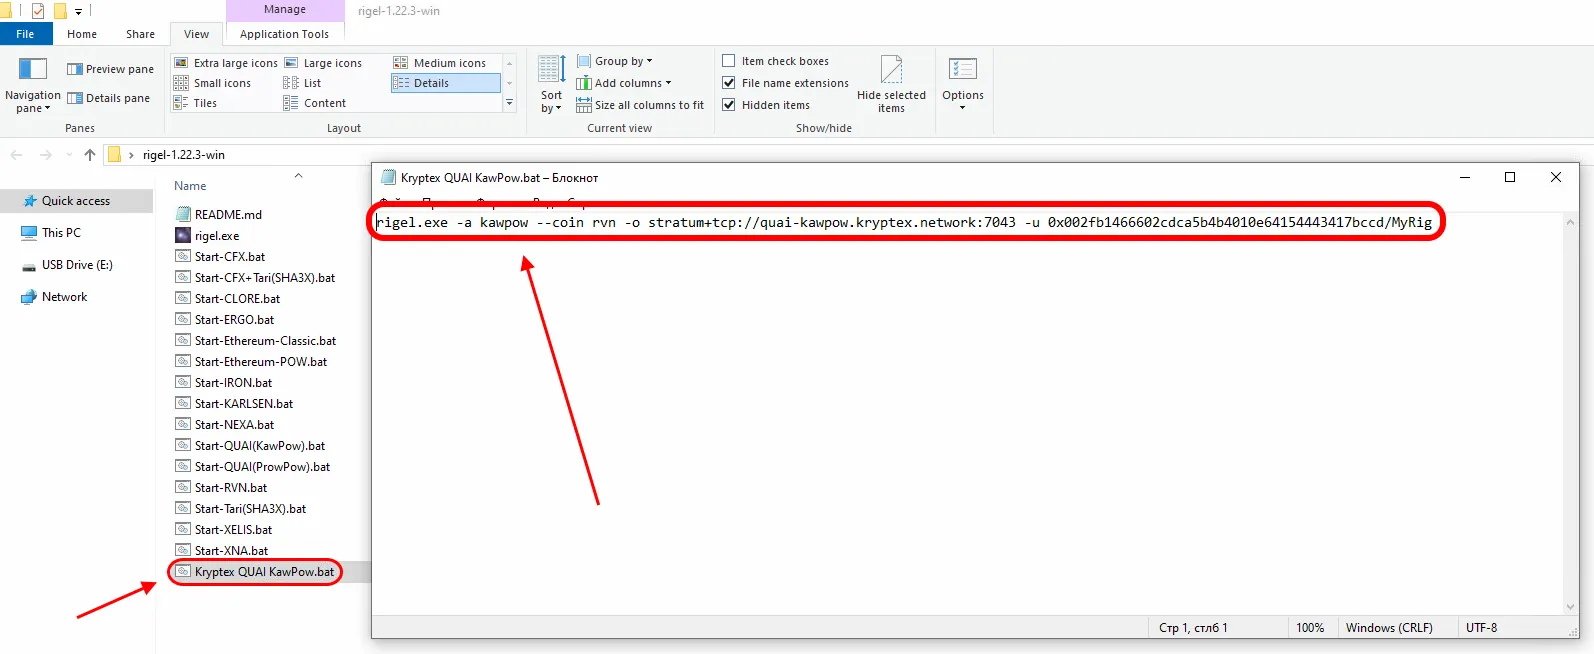Uncheck File name extensions
1594x654 pixels.
coord(729,83)
